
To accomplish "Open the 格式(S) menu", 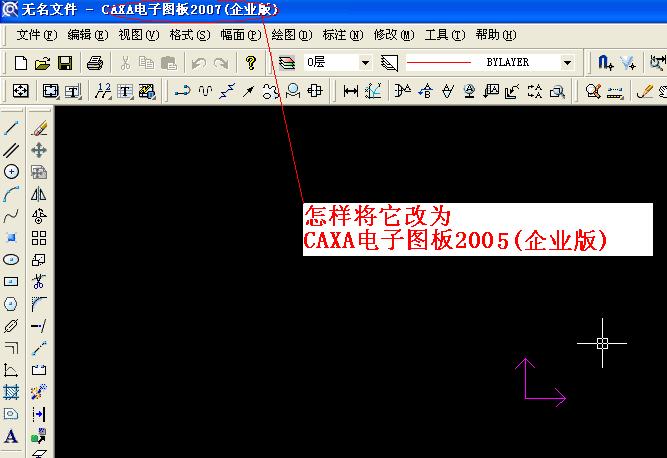I will 190,35.
